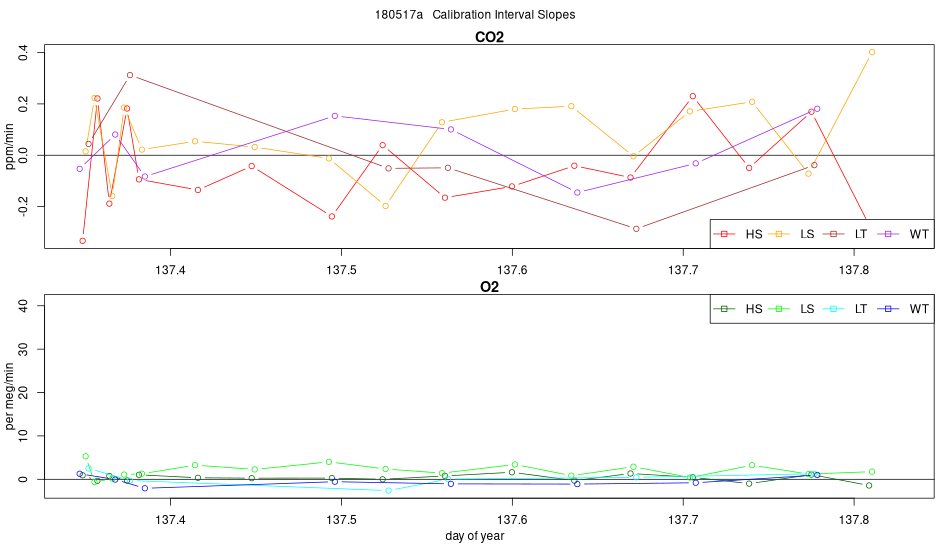This screenshot has width=950, height=550.
Task: Click the 137.7 tick under the CO2 chart
Action: [x=683, y=270]
